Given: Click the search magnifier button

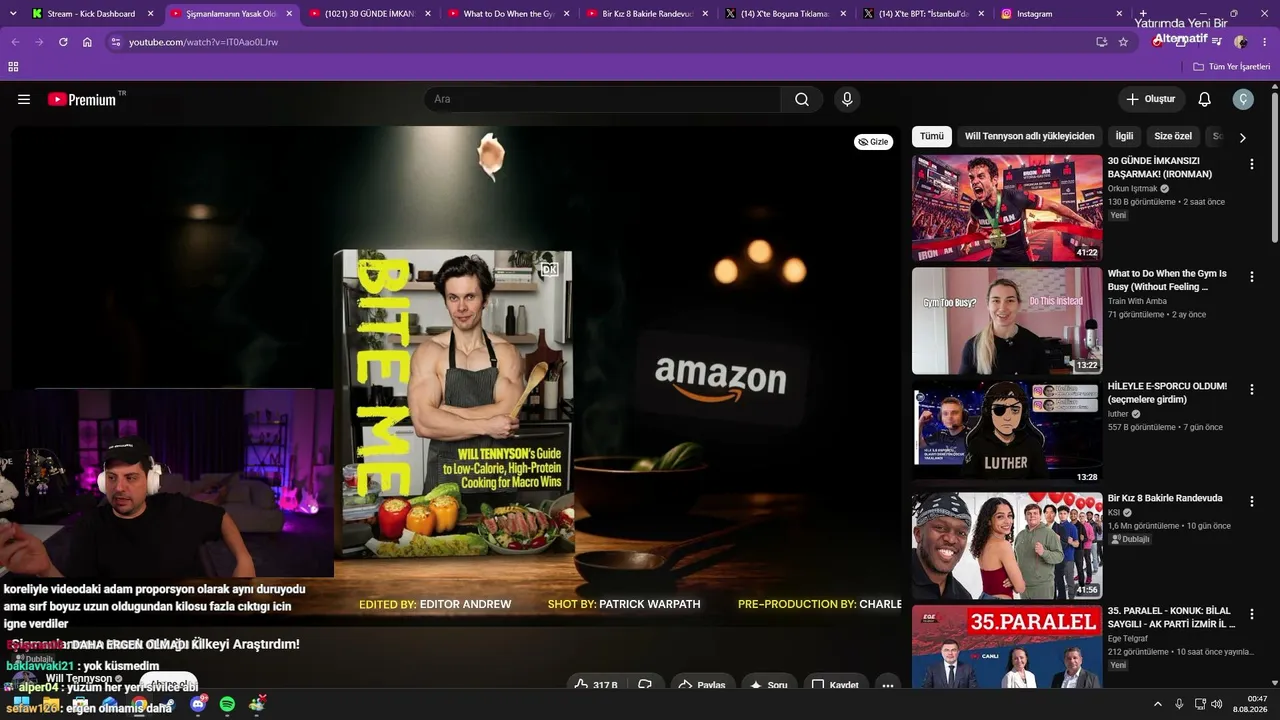Looking at the screenshot, I should (802, 99).
